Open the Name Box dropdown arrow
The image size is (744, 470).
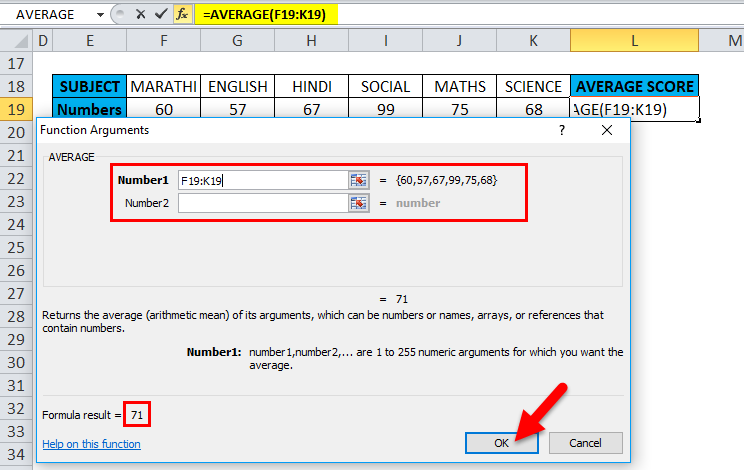pos(100,15)
